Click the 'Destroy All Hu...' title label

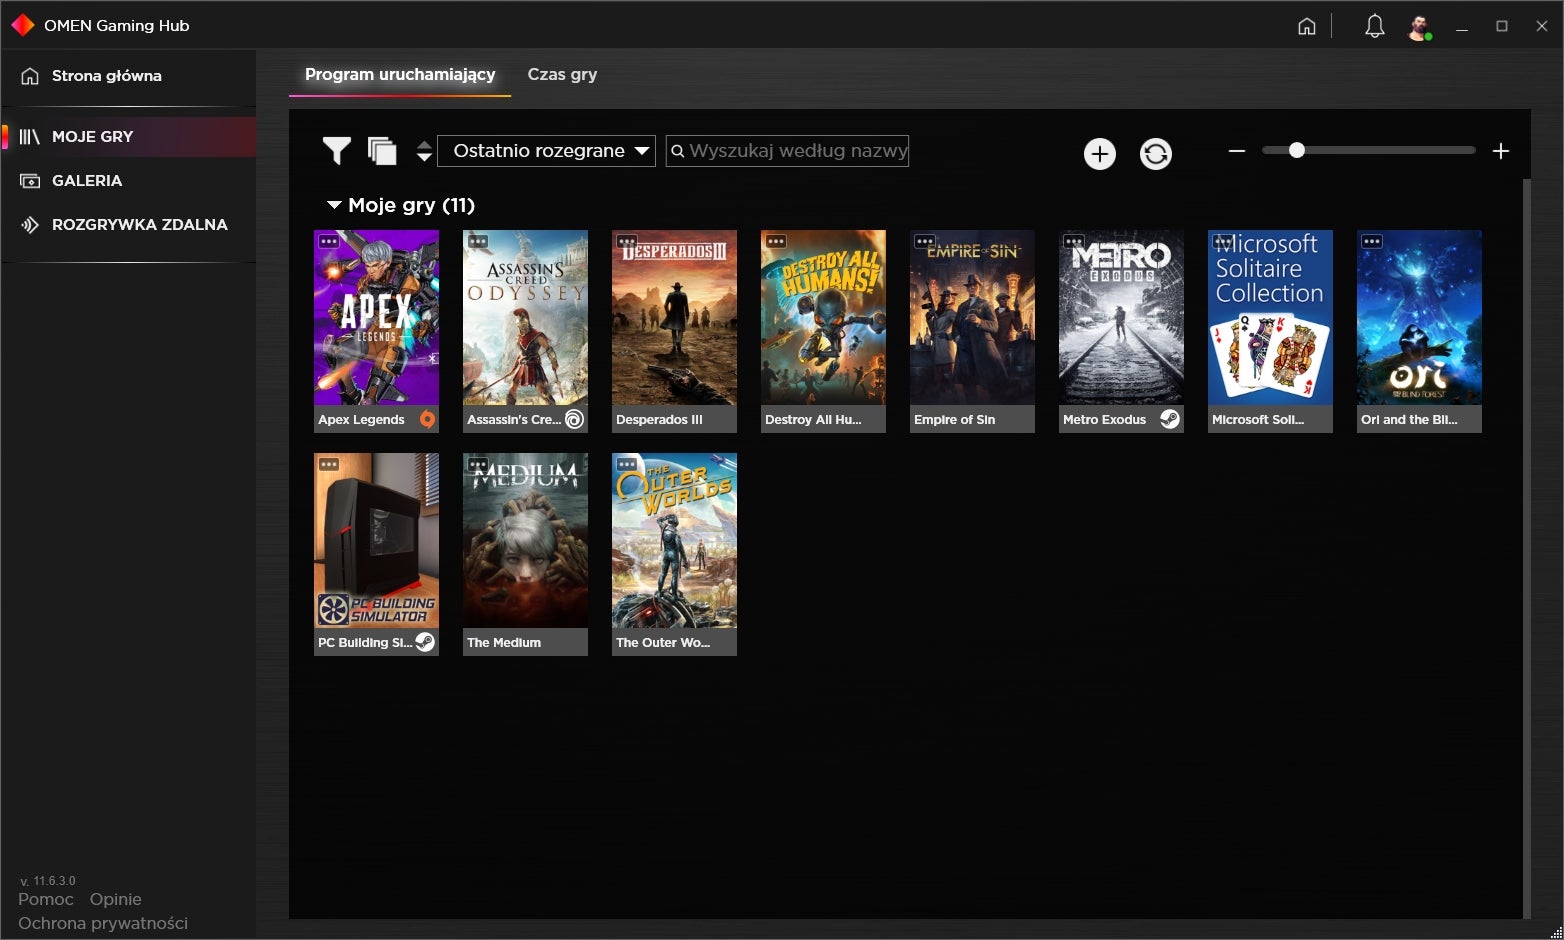[813, 420]
